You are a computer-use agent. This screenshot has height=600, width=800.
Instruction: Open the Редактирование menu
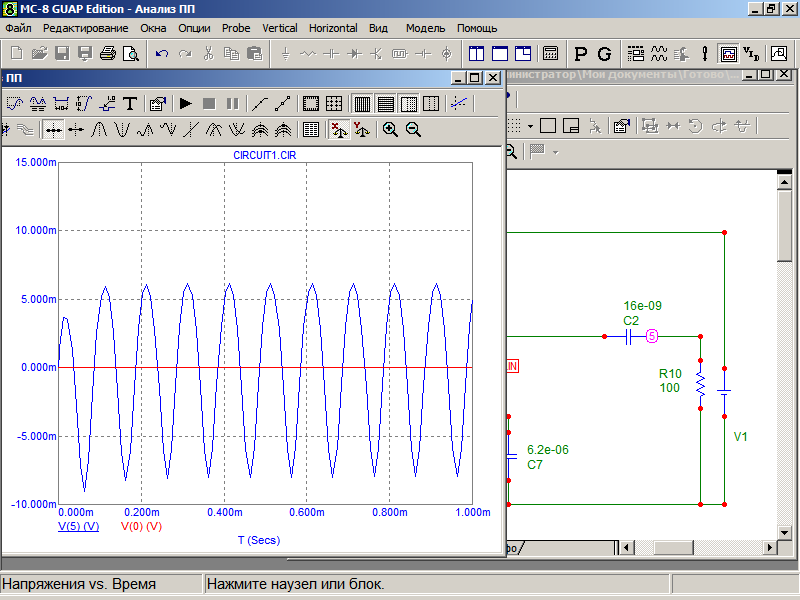coord(85,28)
